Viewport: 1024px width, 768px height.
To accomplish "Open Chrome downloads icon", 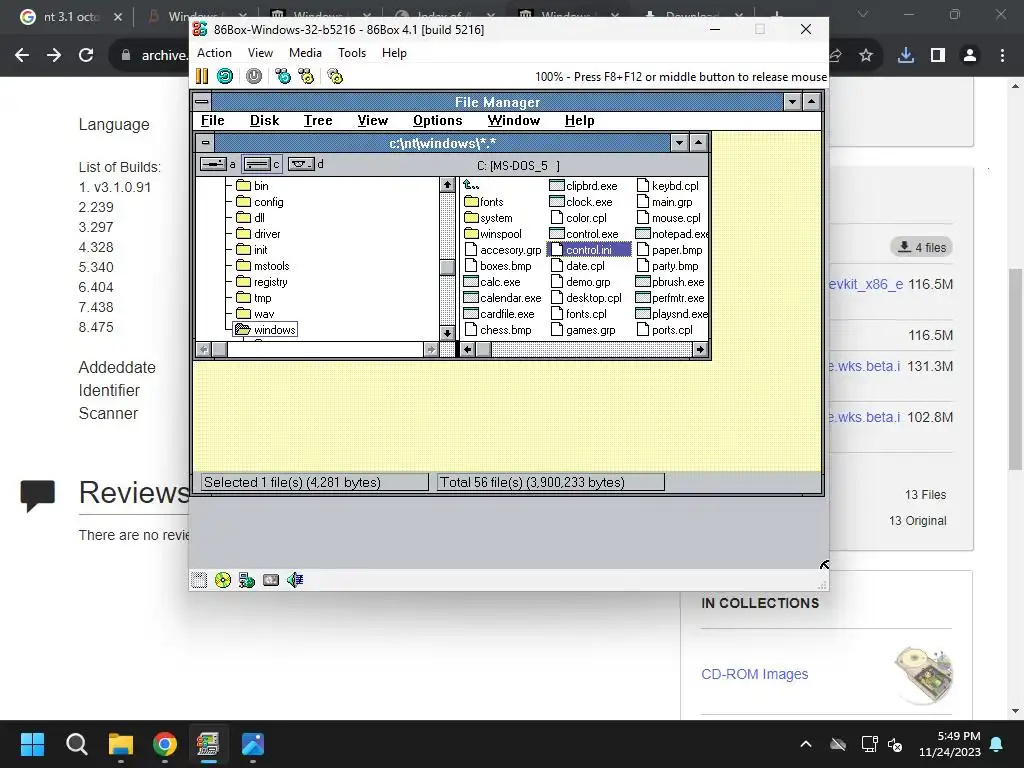I will coord(905,56).
